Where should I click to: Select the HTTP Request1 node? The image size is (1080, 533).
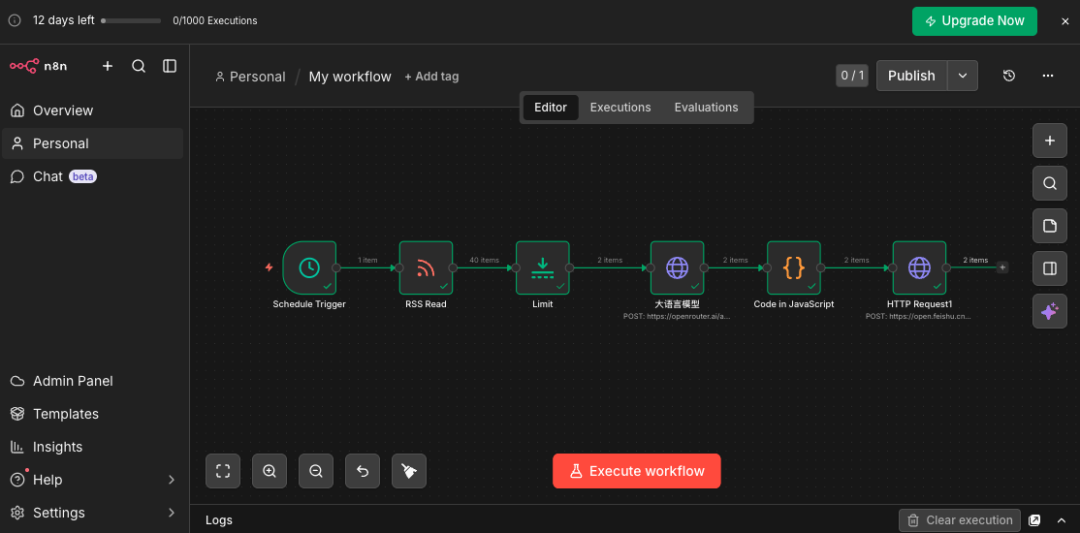(920, 268)
